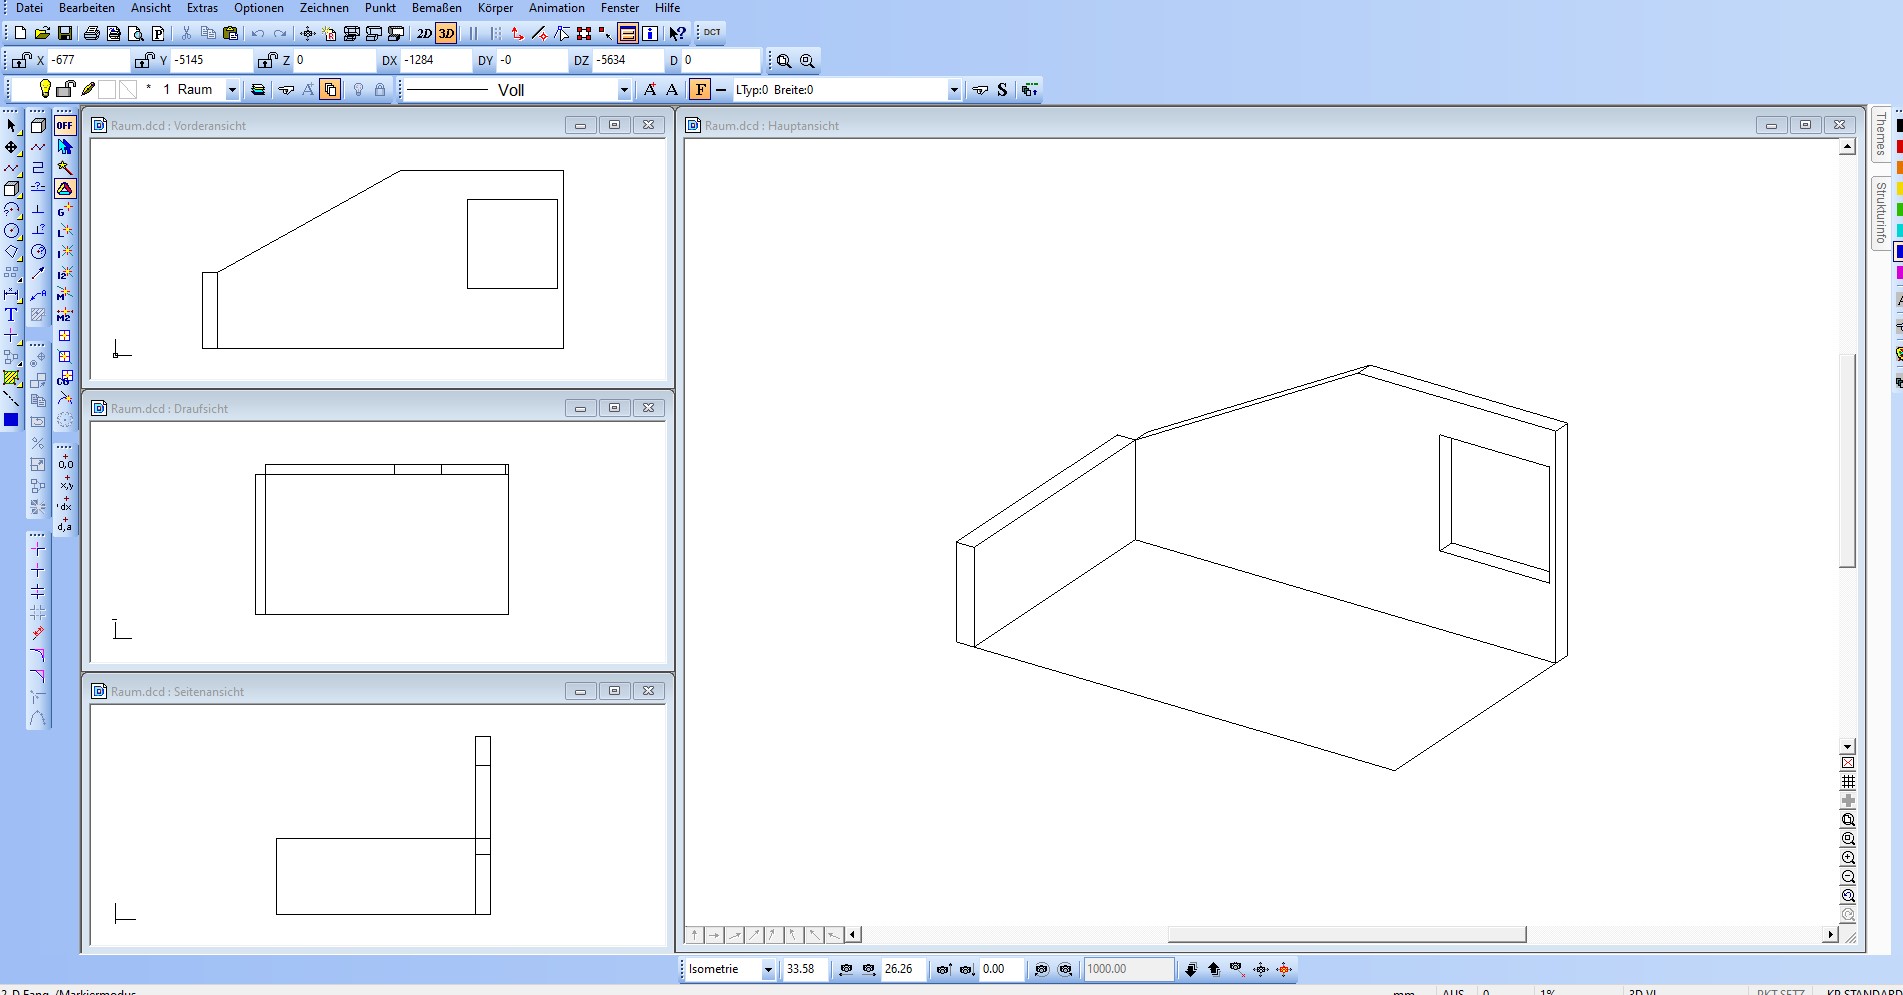1903x995 pixels.
Task: Select the Text tool
Action: point(12,314)
